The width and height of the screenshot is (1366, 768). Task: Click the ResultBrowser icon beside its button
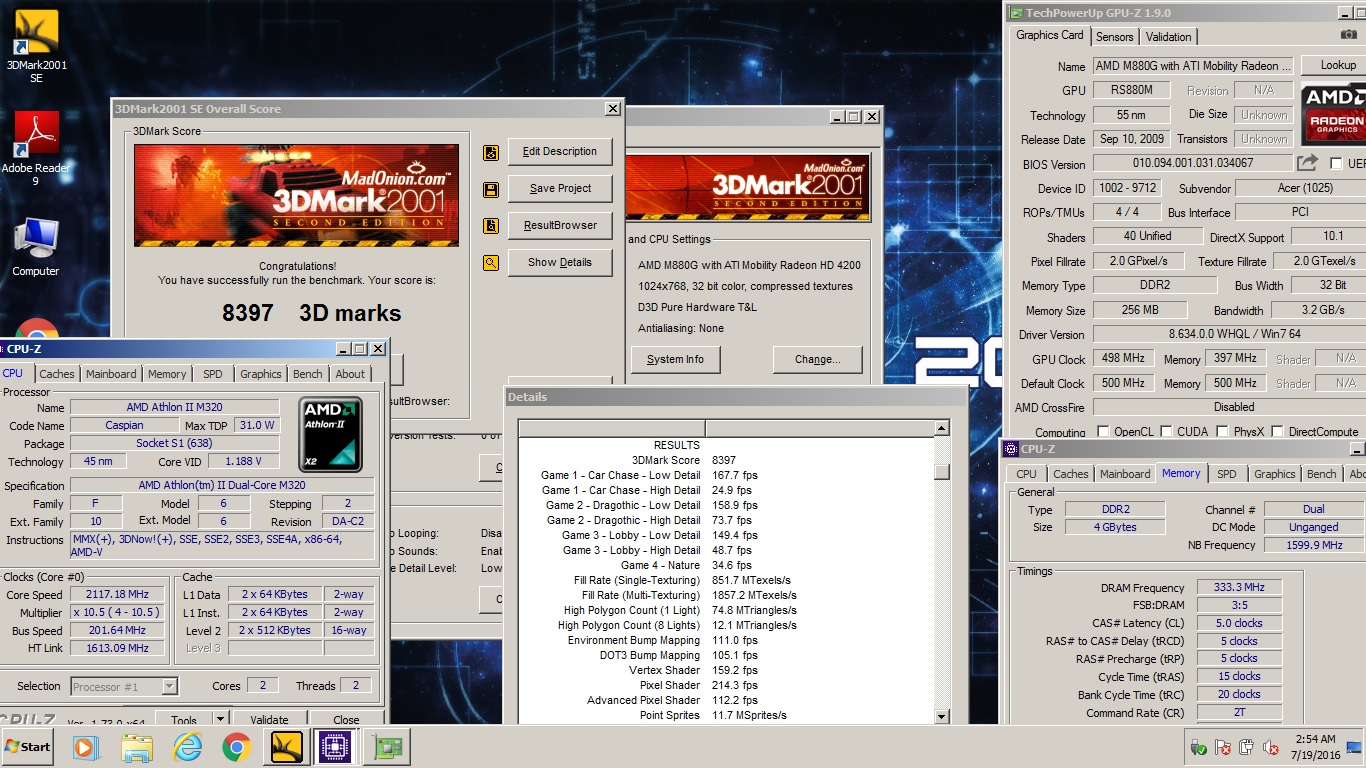pyautogui.click(x=491, y=226)
